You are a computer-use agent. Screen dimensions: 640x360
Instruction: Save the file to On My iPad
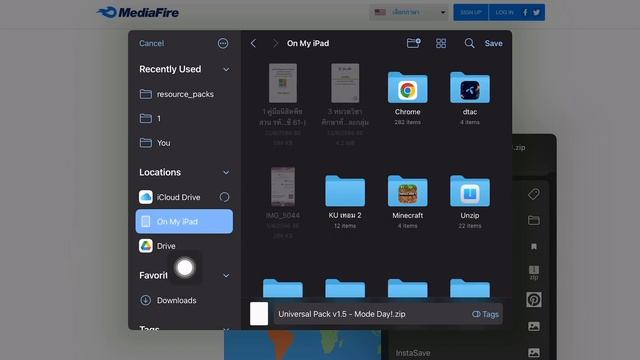(x=493, y=43)
